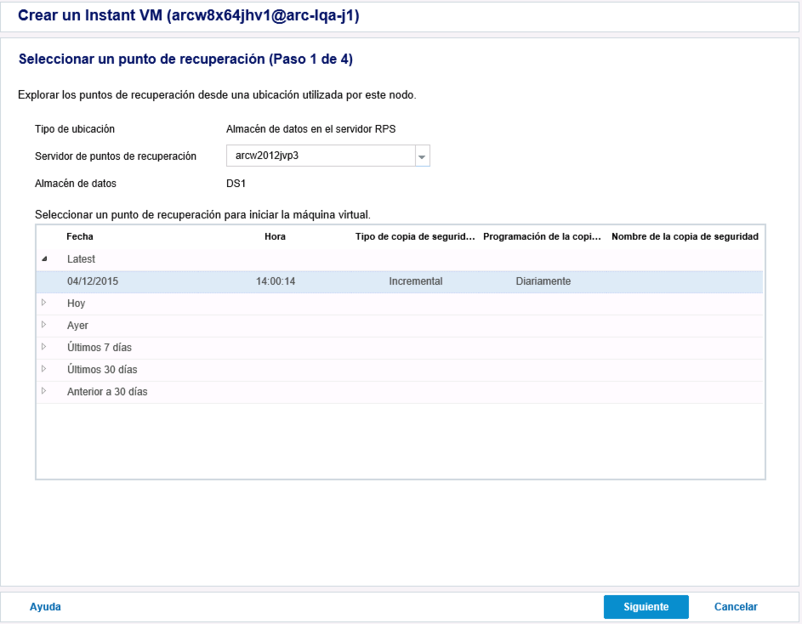Click the Ayer group label
802x624 pixels.
tap(77, 325)
